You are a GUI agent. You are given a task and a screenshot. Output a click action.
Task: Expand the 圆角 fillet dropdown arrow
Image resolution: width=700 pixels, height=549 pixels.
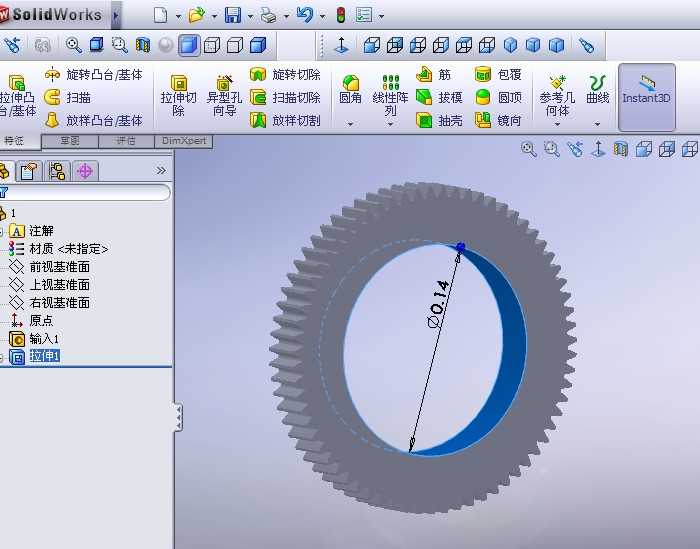coord(350,124)
